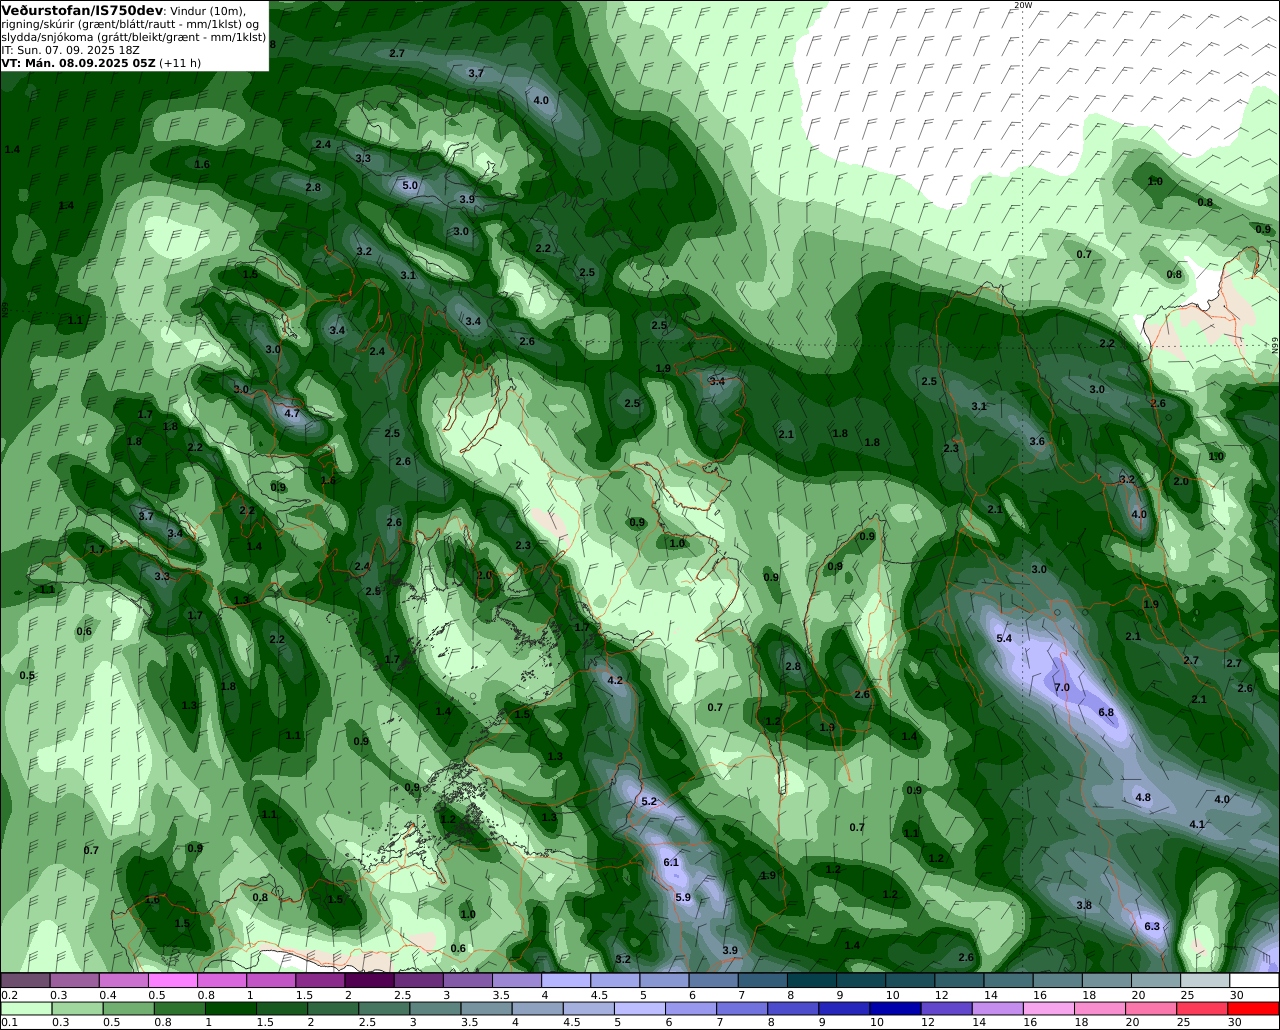
Task: Click the 0.2 label under the legend
Action: [x=9, y=995]
